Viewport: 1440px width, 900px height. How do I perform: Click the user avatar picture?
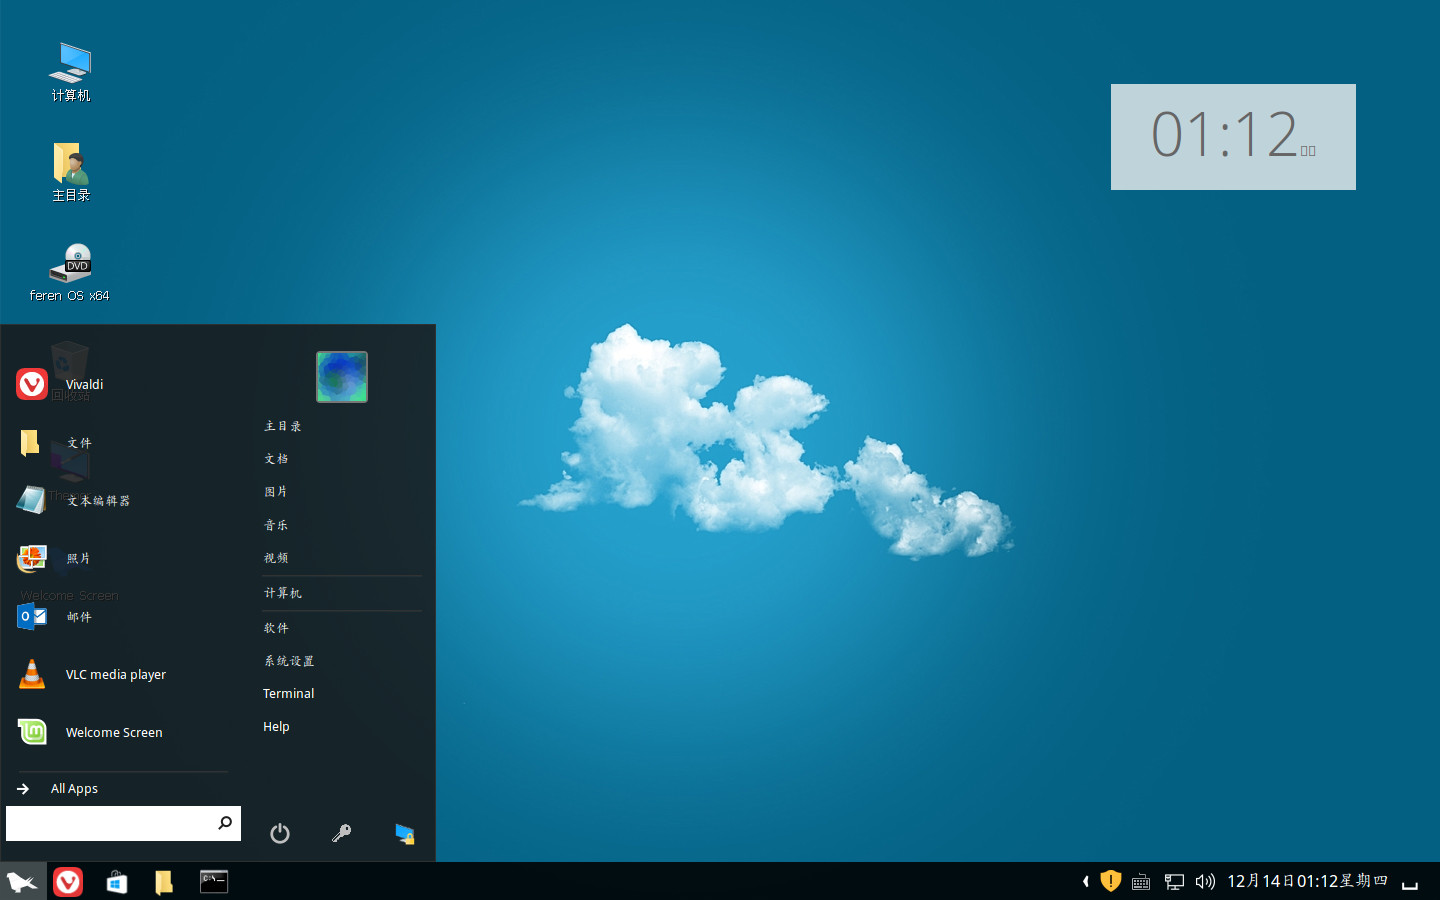tap(342, 377)
